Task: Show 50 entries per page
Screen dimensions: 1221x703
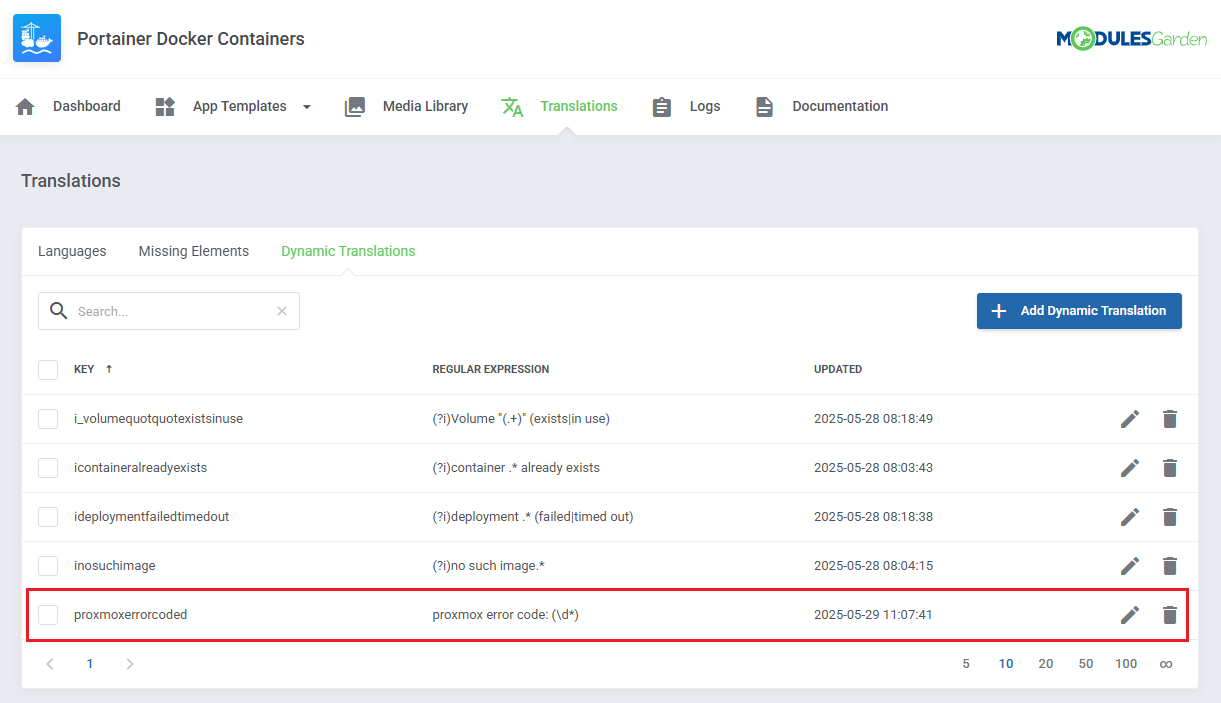Action: tap(1086, 664)
